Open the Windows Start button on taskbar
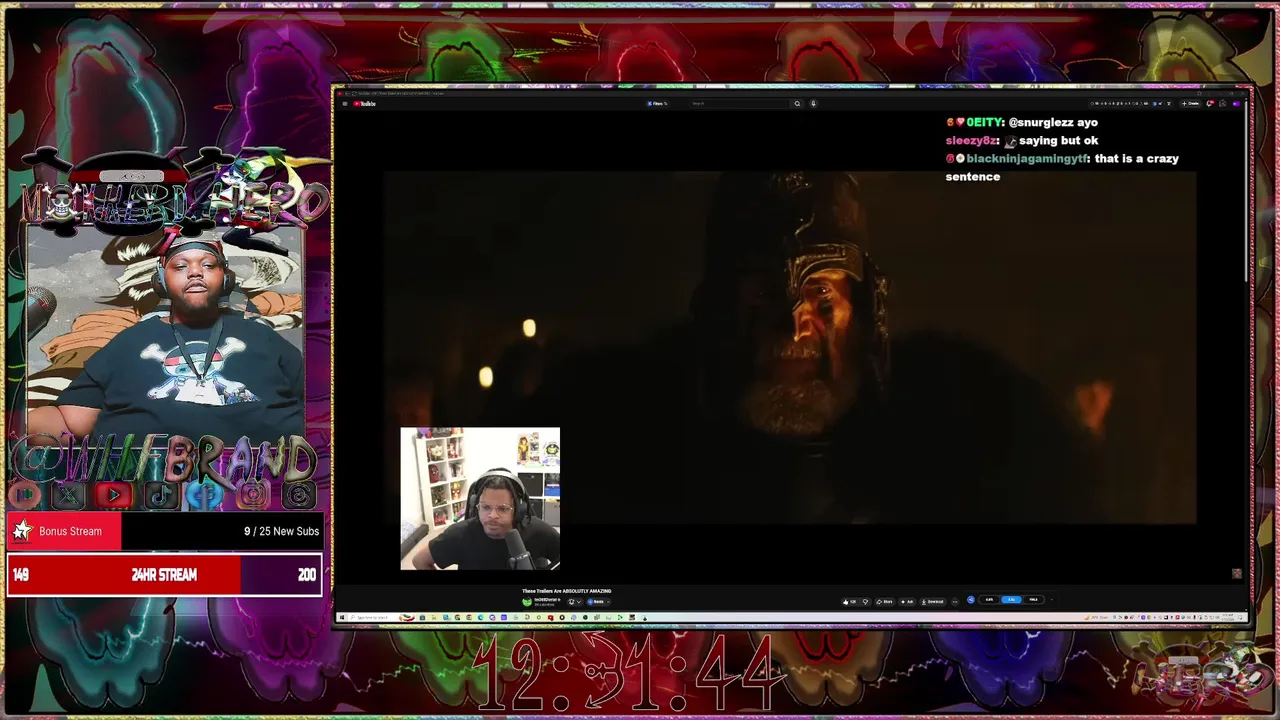This screenshot has width=1280, height=720. pos(341,617)
